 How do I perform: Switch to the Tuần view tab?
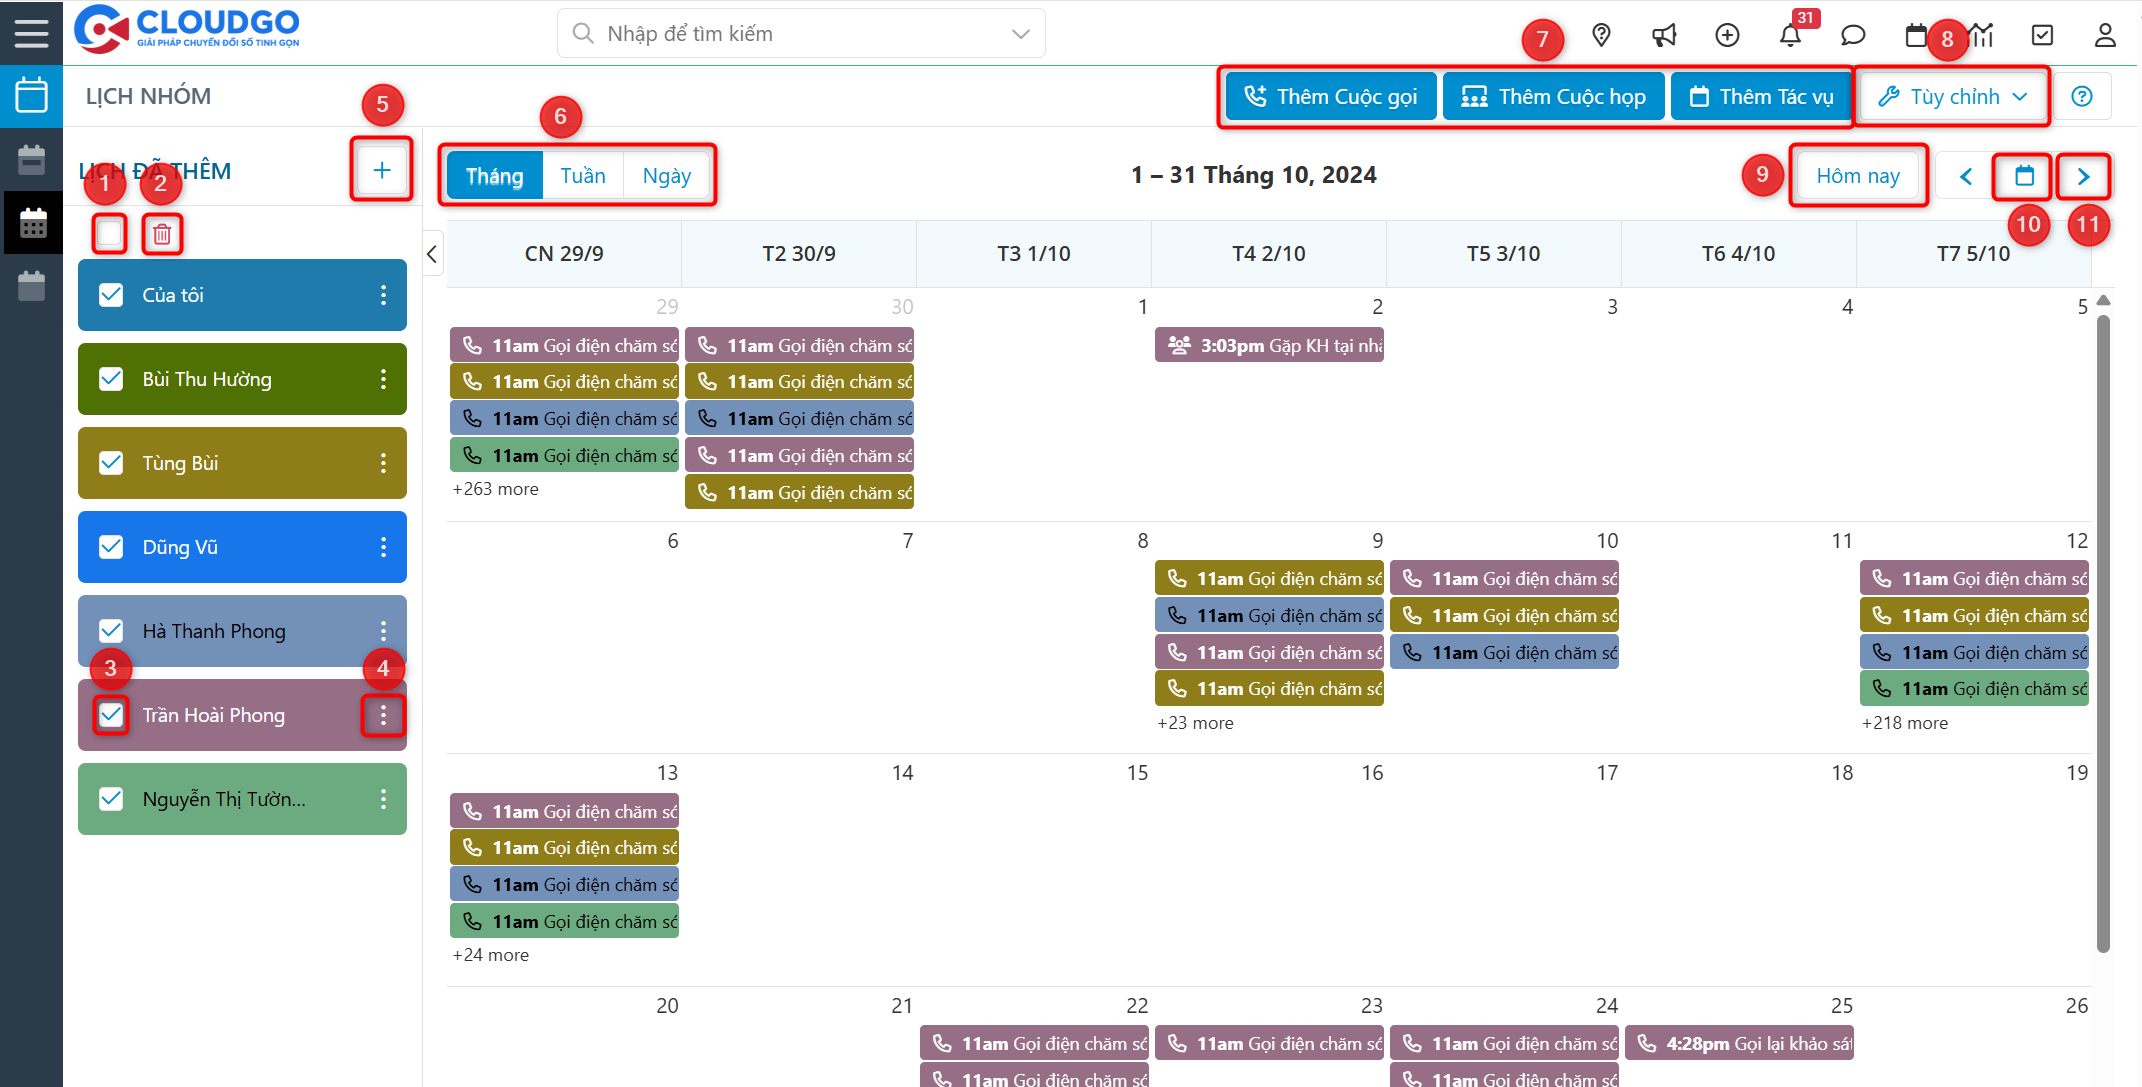[582, 176]
